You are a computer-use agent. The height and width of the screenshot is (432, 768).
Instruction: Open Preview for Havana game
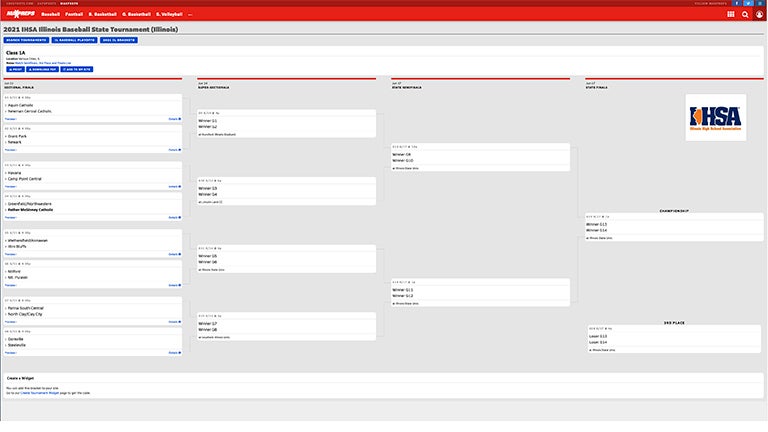[11, 187]
